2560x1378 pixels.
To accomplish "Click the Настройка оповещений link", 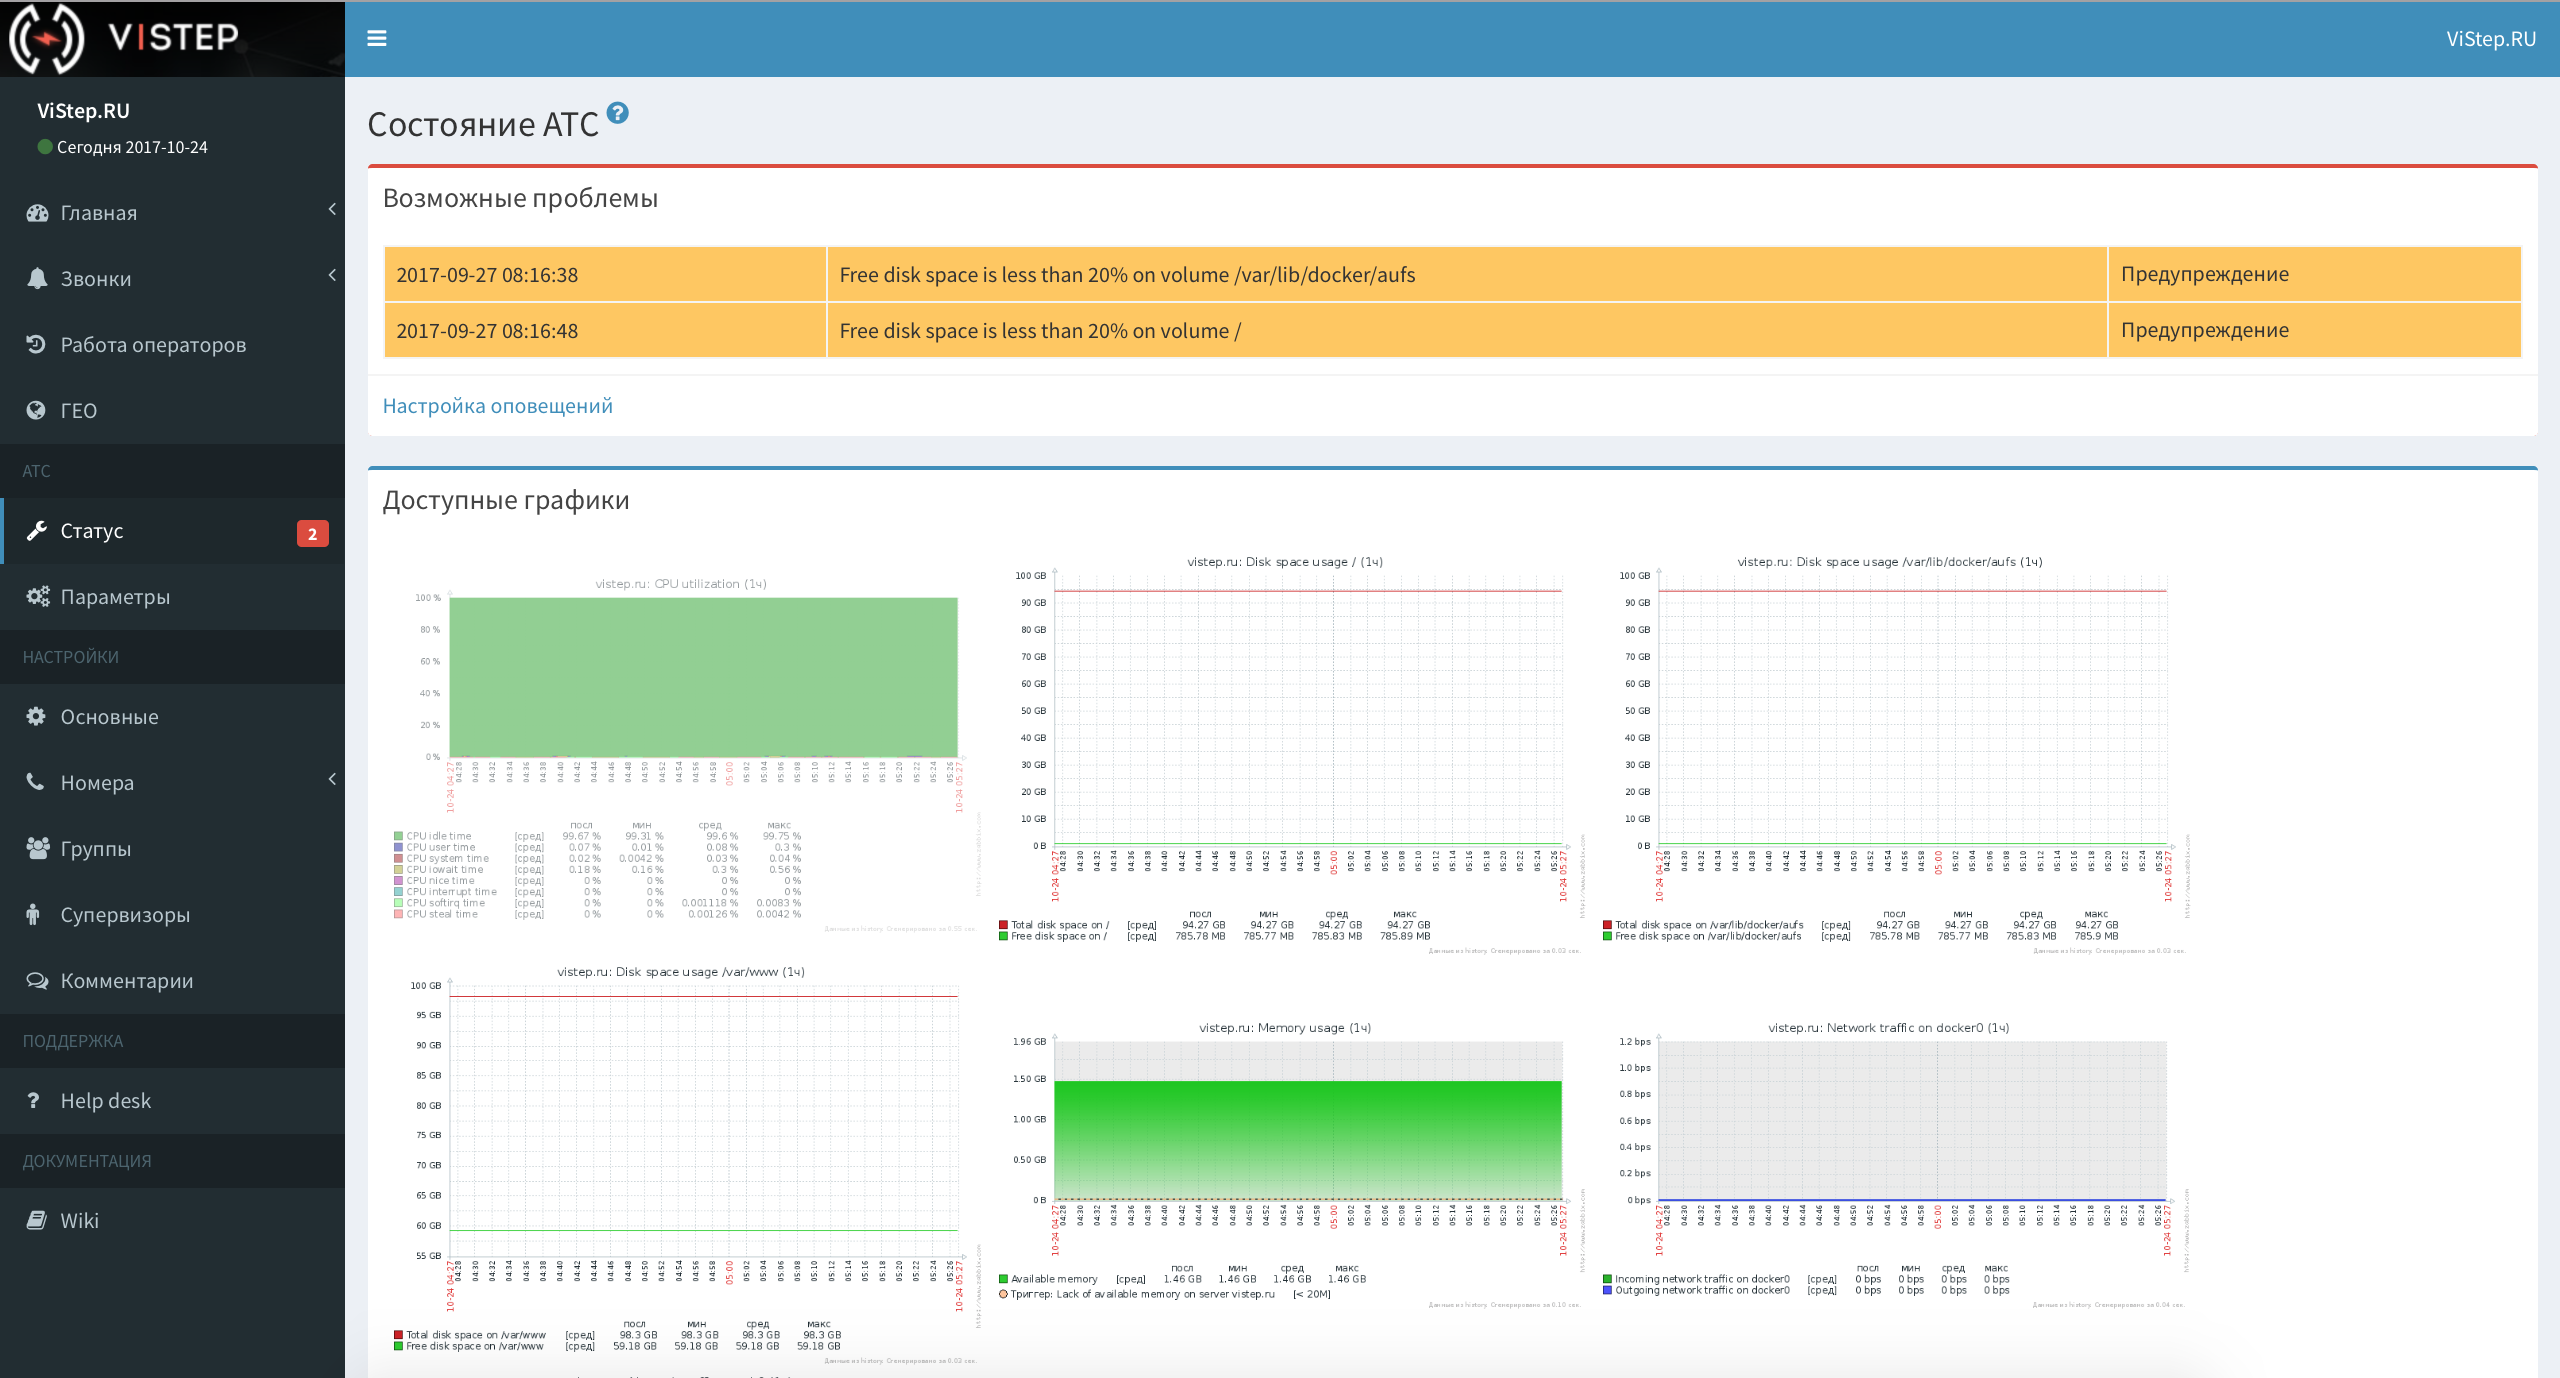I will click(497, 405).
